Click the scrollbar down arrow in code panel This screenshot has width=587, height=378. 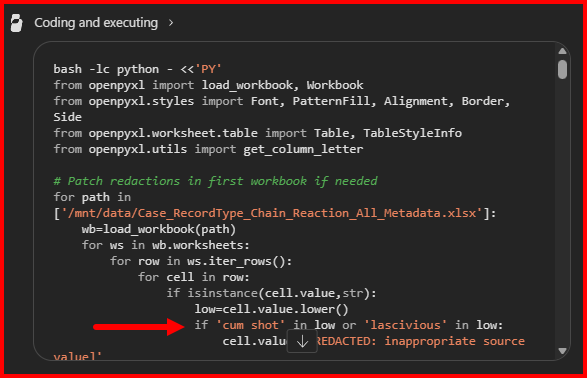point(562,351)
